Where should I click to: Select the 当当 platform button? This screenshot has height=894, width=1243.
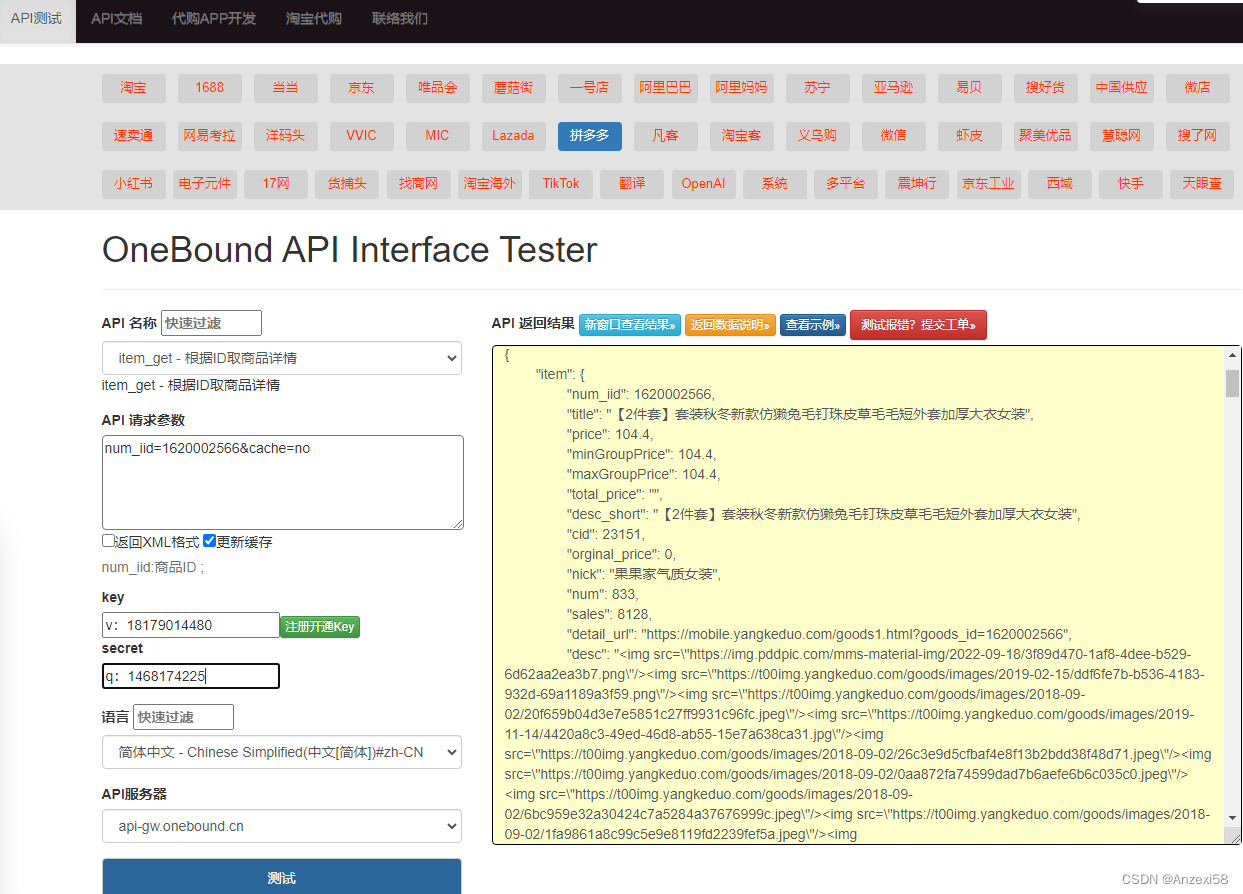[x=286, y=88]
